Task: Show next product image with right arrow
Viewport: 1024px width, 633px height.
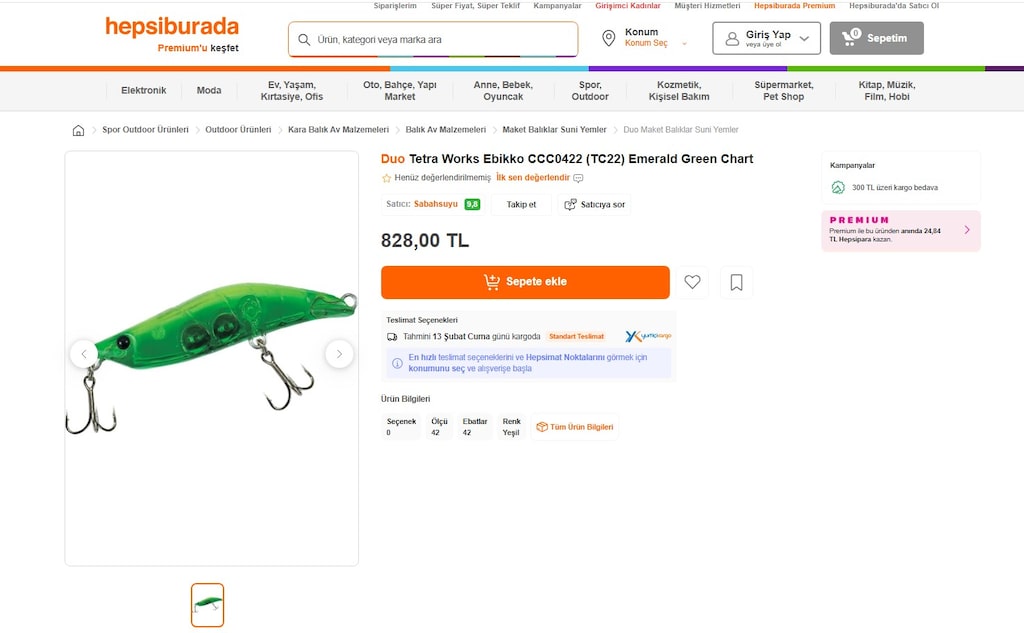Action: pos(339,354)
